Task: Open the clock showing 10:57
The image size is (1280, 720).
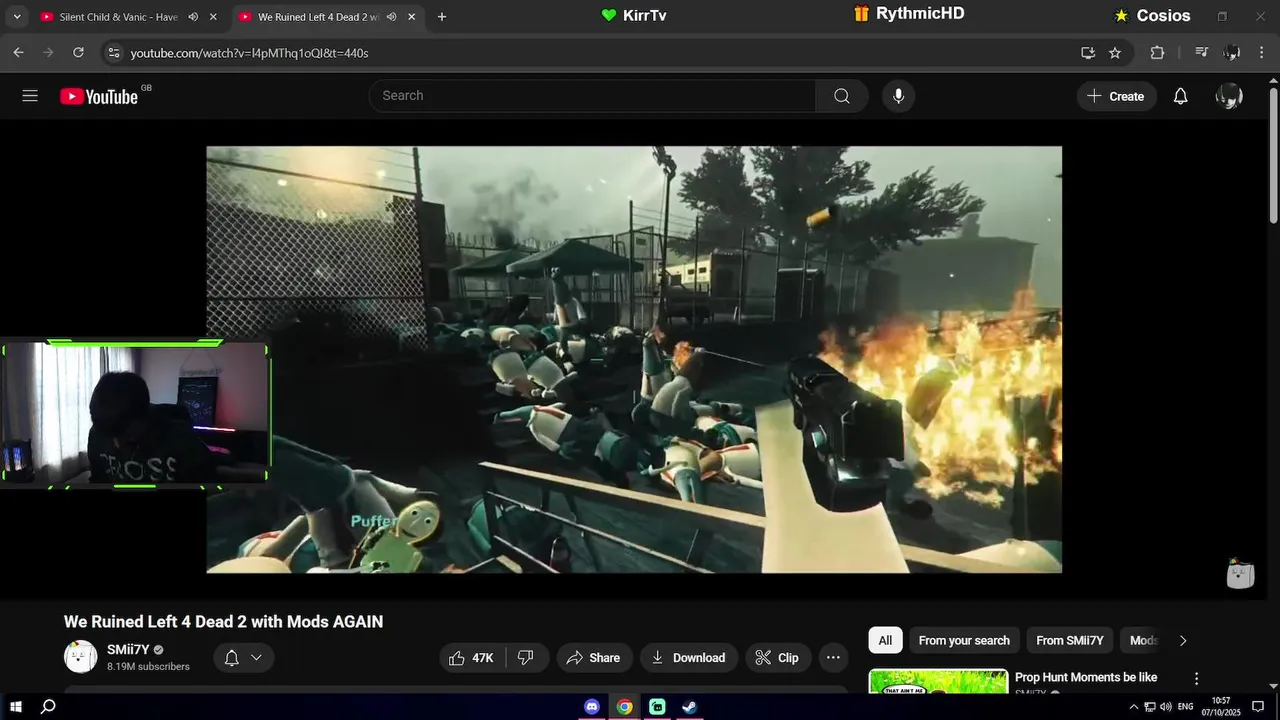Action: pyautogui.click(x=1221, y=707)
